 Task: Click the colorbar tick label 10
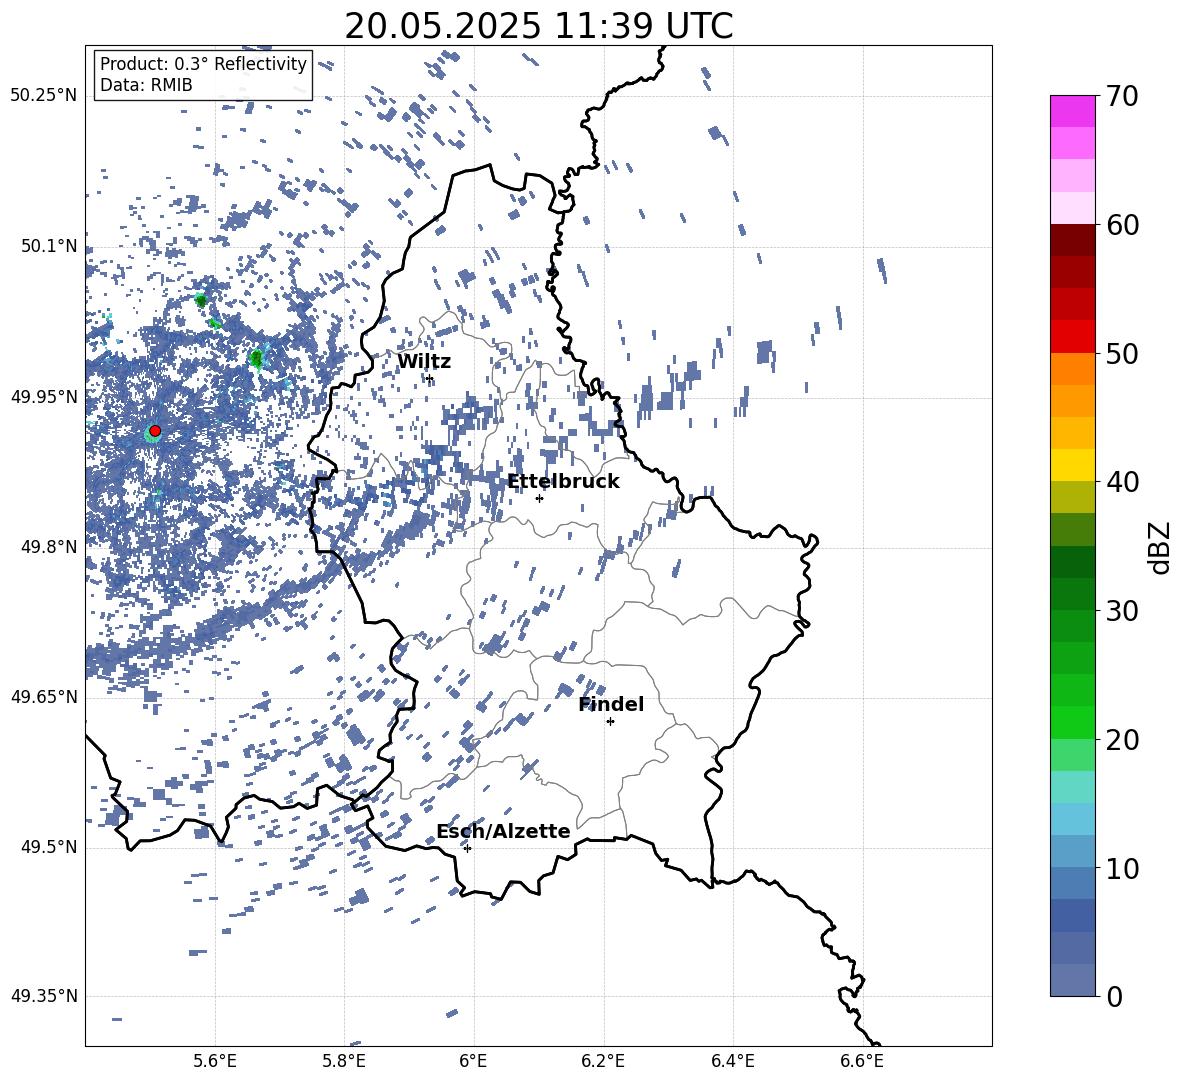(x=1121, y=868)
